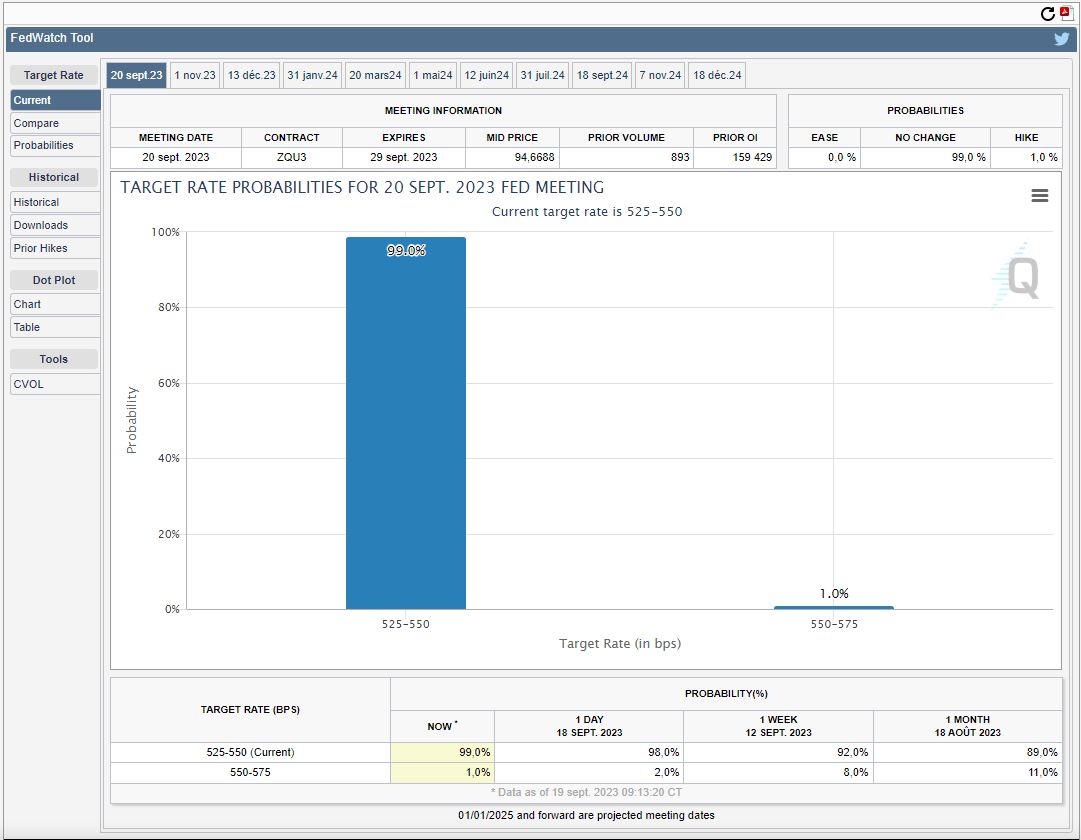Click the refresh icon at top right
This screenshot has height=840, width=1081.
pos(1047,14)
